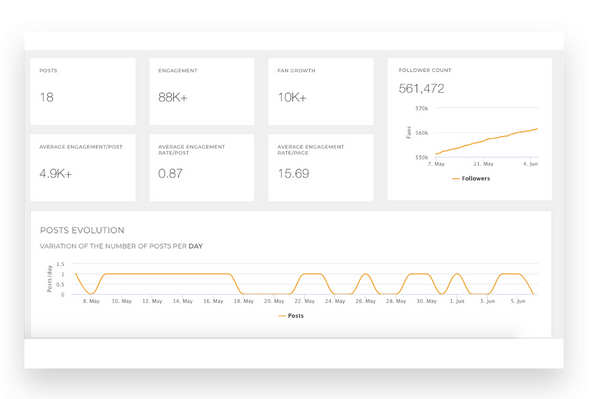Image resolution: width=600 pixels, height=399 pixels.
Task: Click the 21. May label on the follower chart
Action: [483, 164]
